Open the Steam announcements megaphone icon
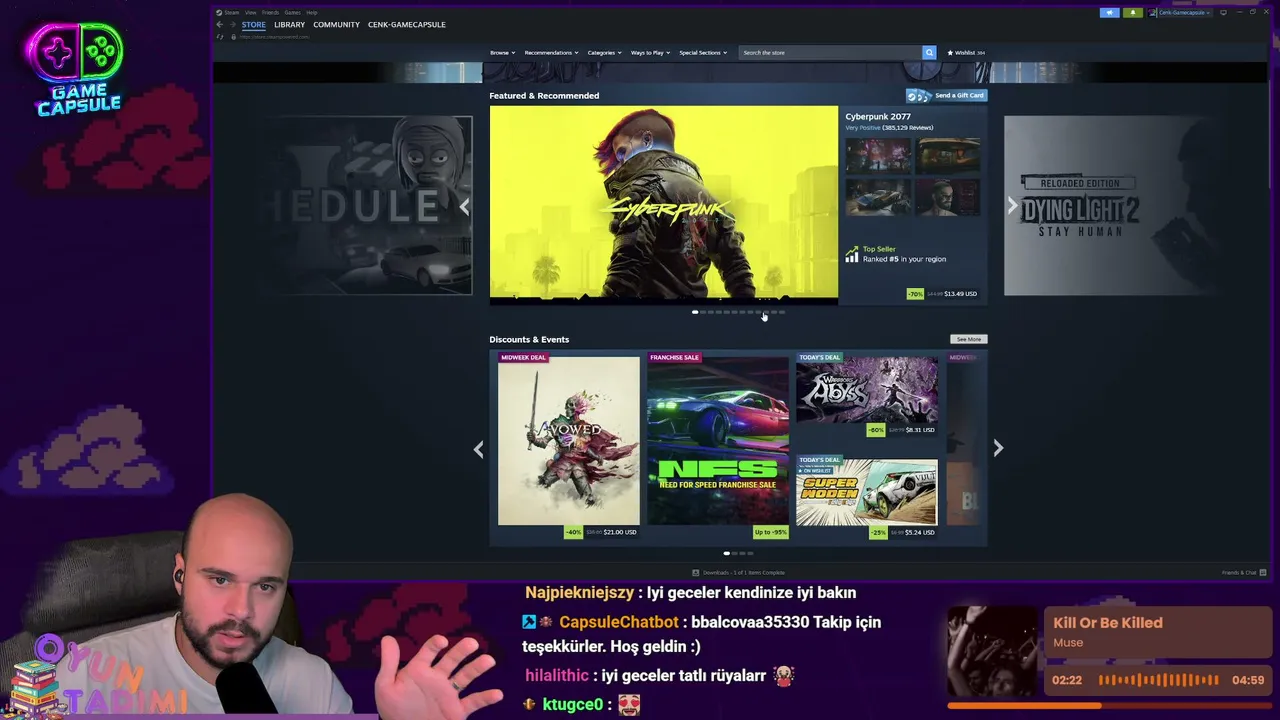Screen dimensions: 1280x720 point(1109,12)
